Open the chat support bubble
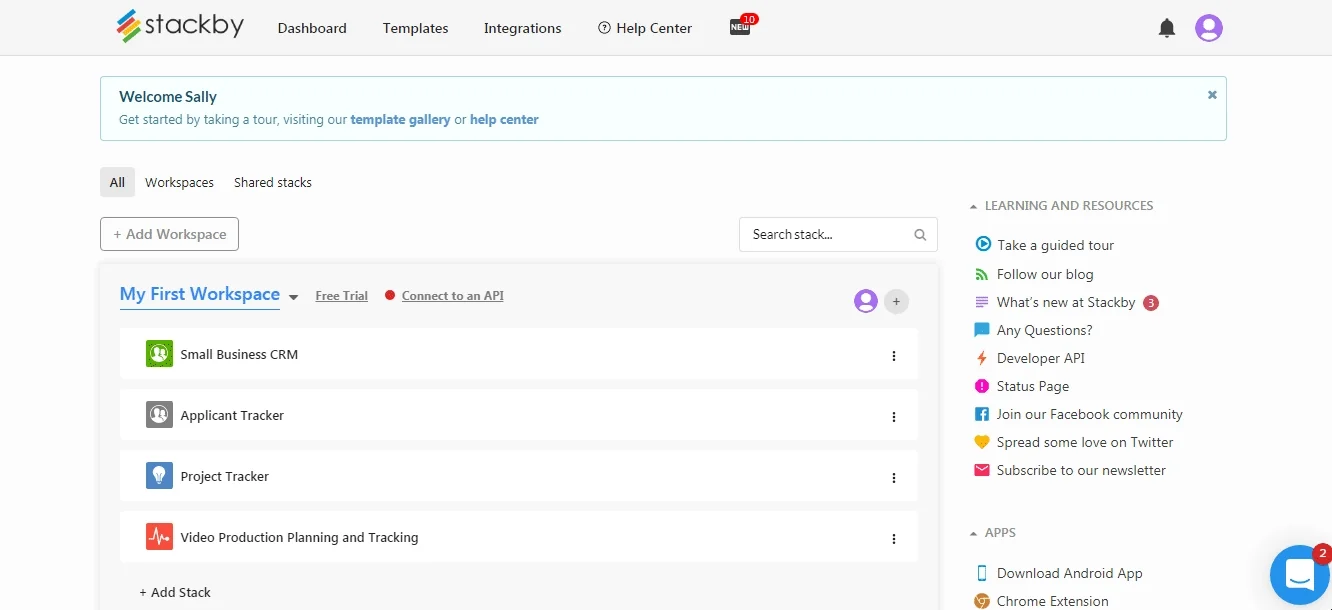 (1299, 574)
